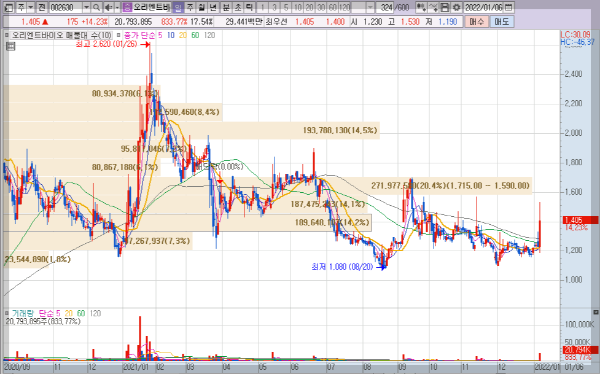Select the volume 20-period average legend
600x374 pixels.
68,313
